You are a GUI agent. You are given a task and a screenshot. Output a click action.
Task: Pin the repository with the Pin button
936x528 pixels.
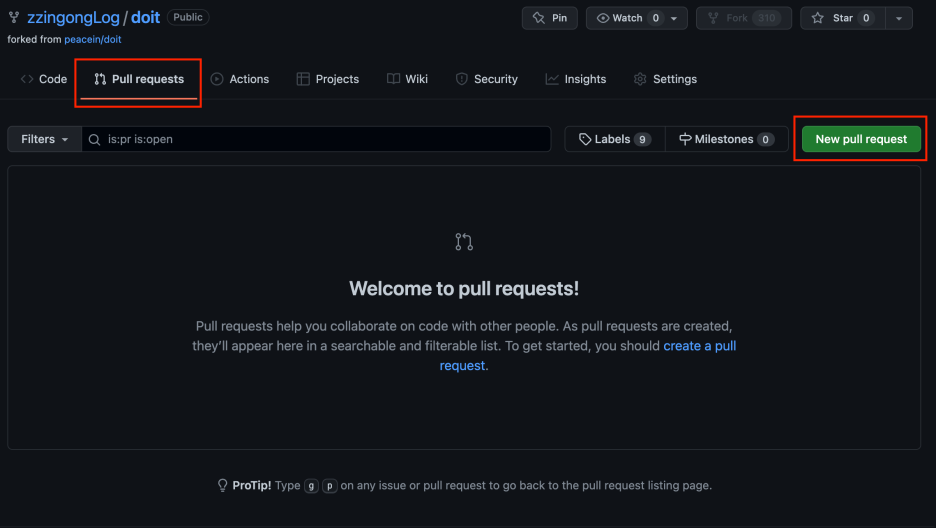(550, 18)
